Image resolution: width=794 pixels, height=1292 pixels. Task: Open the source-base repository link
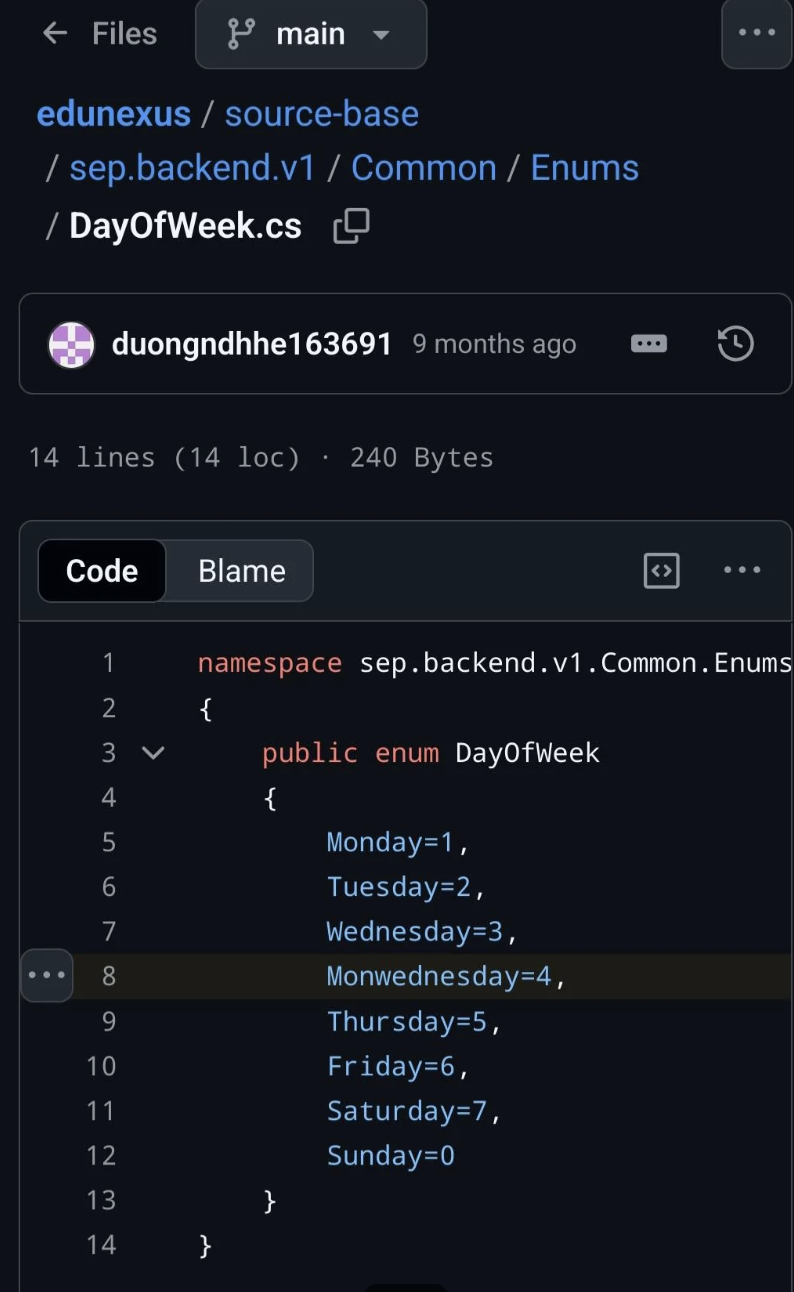pyautogui.click(x=322, y=113)
